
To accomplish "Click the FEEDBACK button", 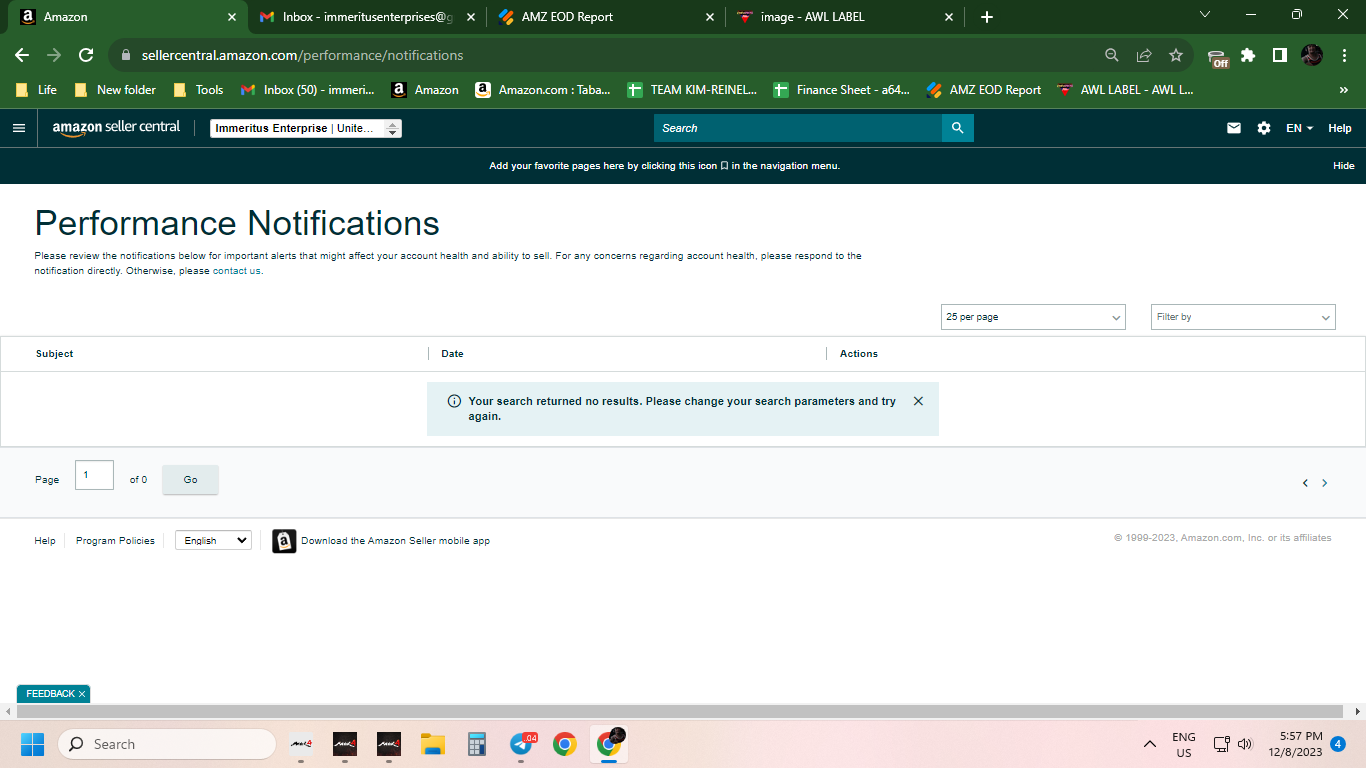I will click(50, 694).
